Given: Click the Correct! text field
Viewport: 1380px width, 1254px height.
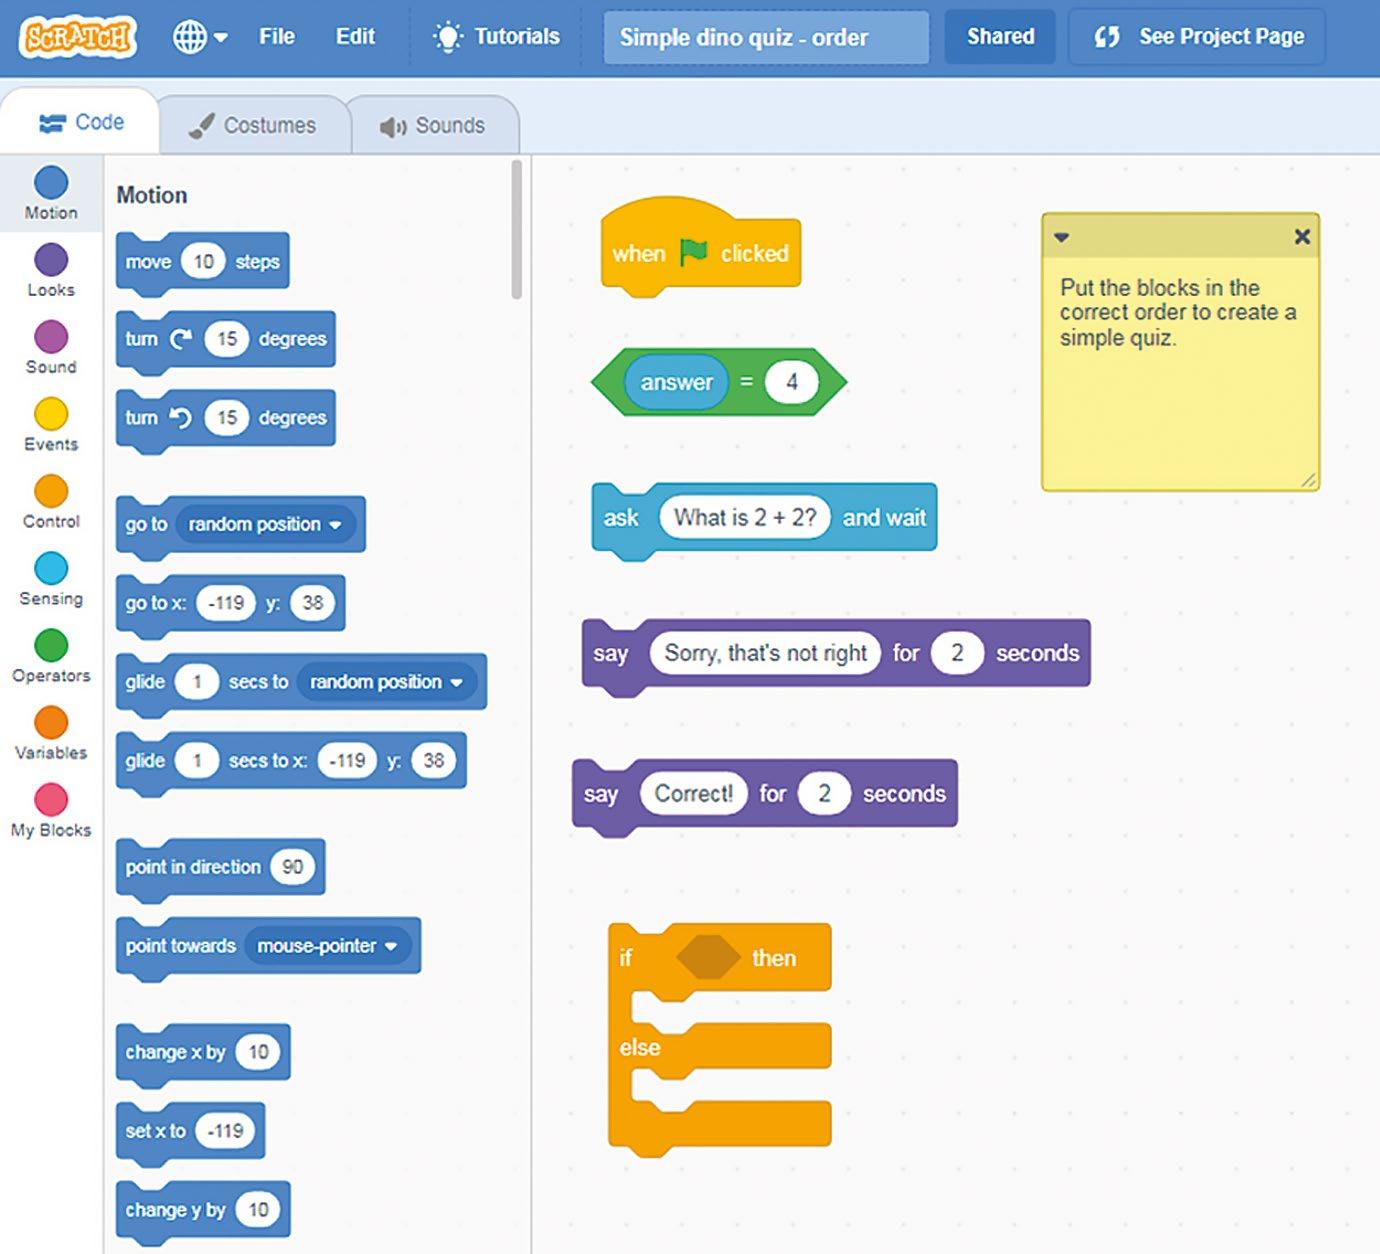Looking at the screenshot, I should tap(693, 794).
